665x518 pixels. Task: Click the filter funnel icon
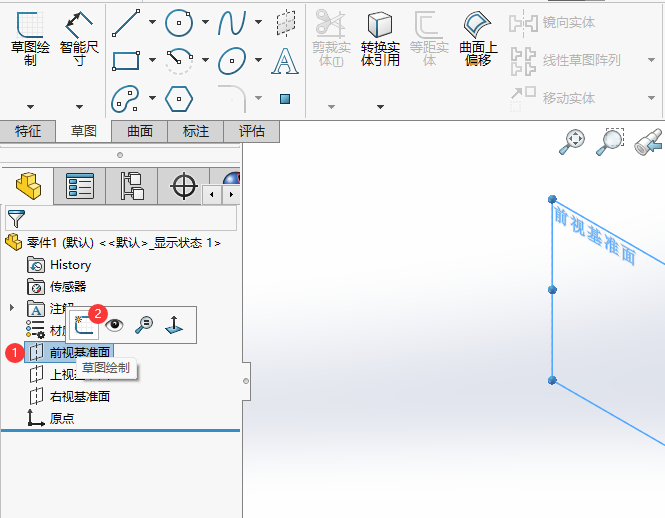pos(16,218)
